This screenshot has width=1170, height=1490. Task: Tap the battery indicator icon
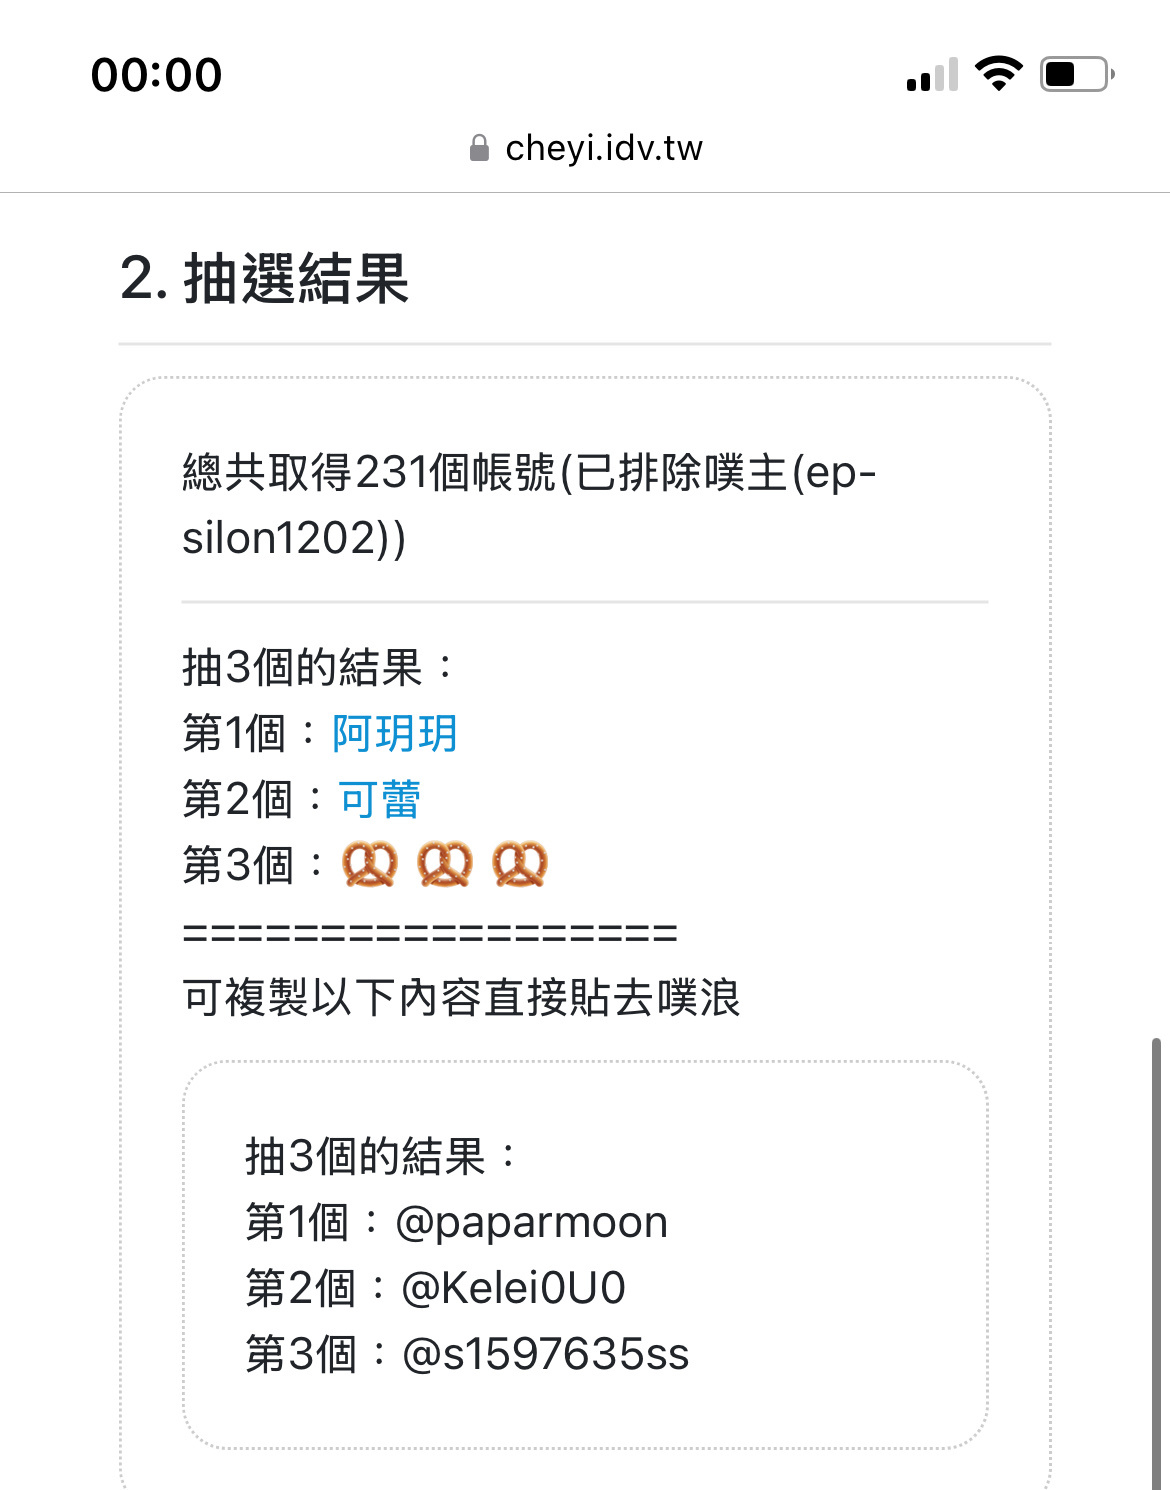click(x=1078, y=74)
